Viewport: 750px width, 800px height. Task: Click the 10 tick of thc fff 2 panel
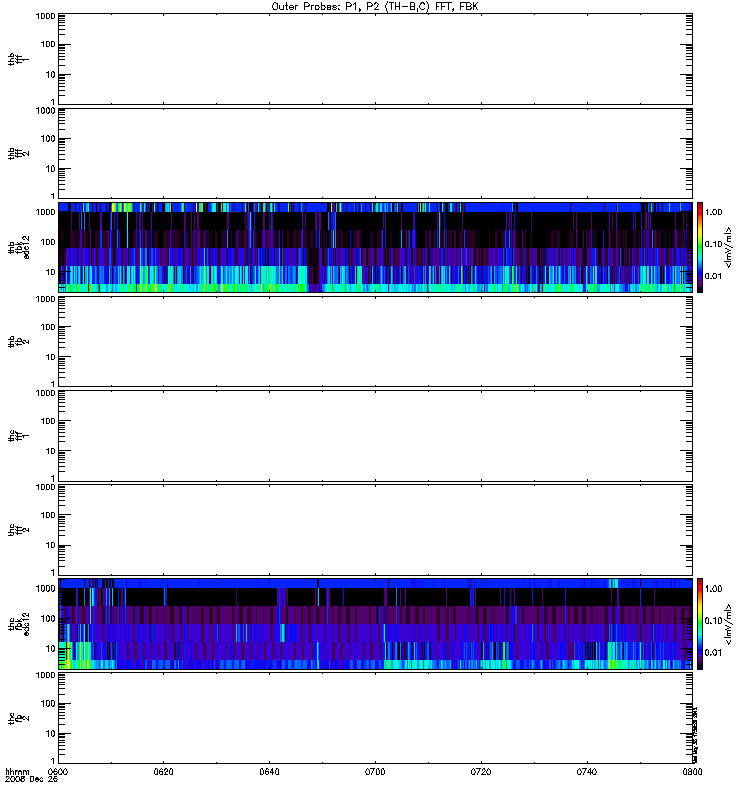[x=51, y=545]
